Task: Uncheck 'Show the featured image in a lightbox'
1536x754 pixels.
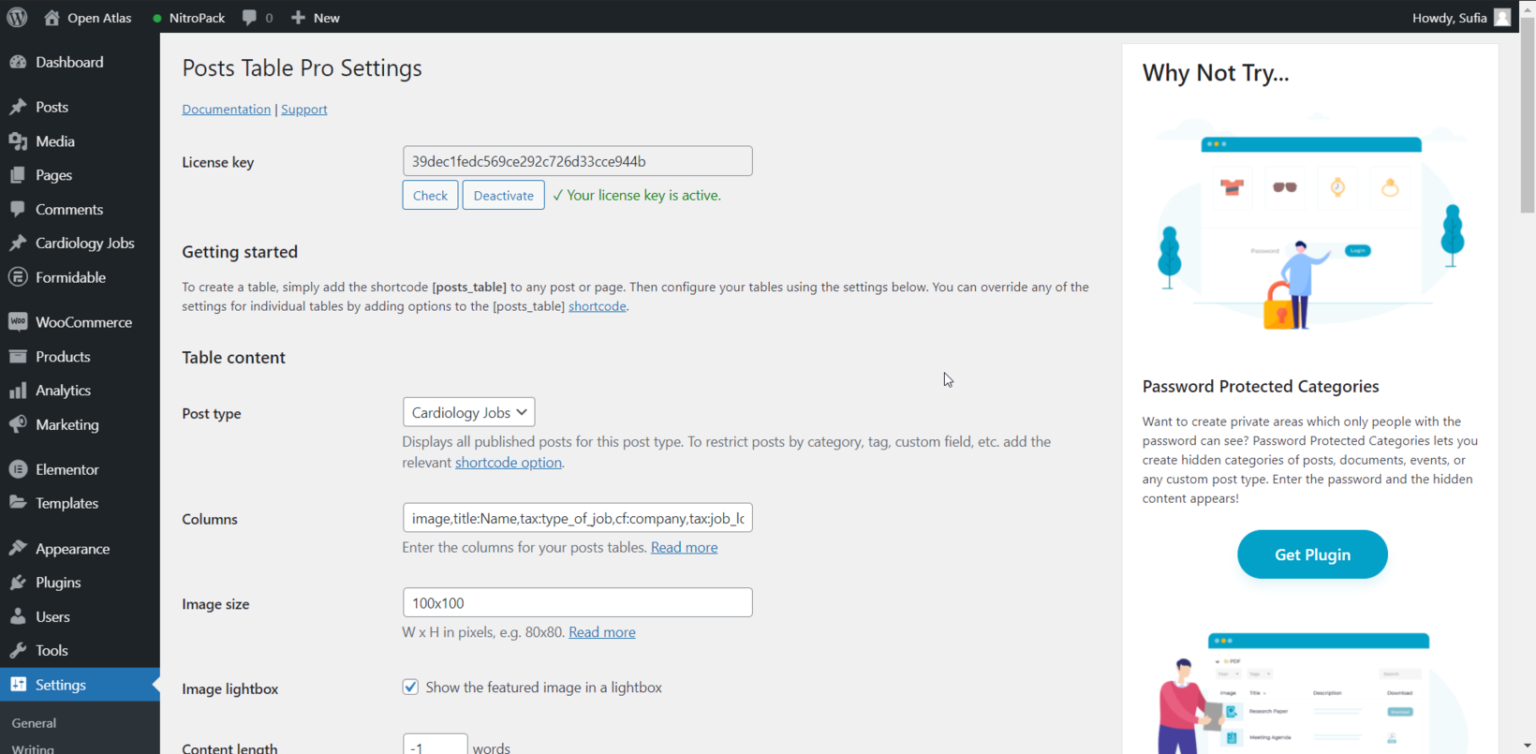Action: [410, 687]
